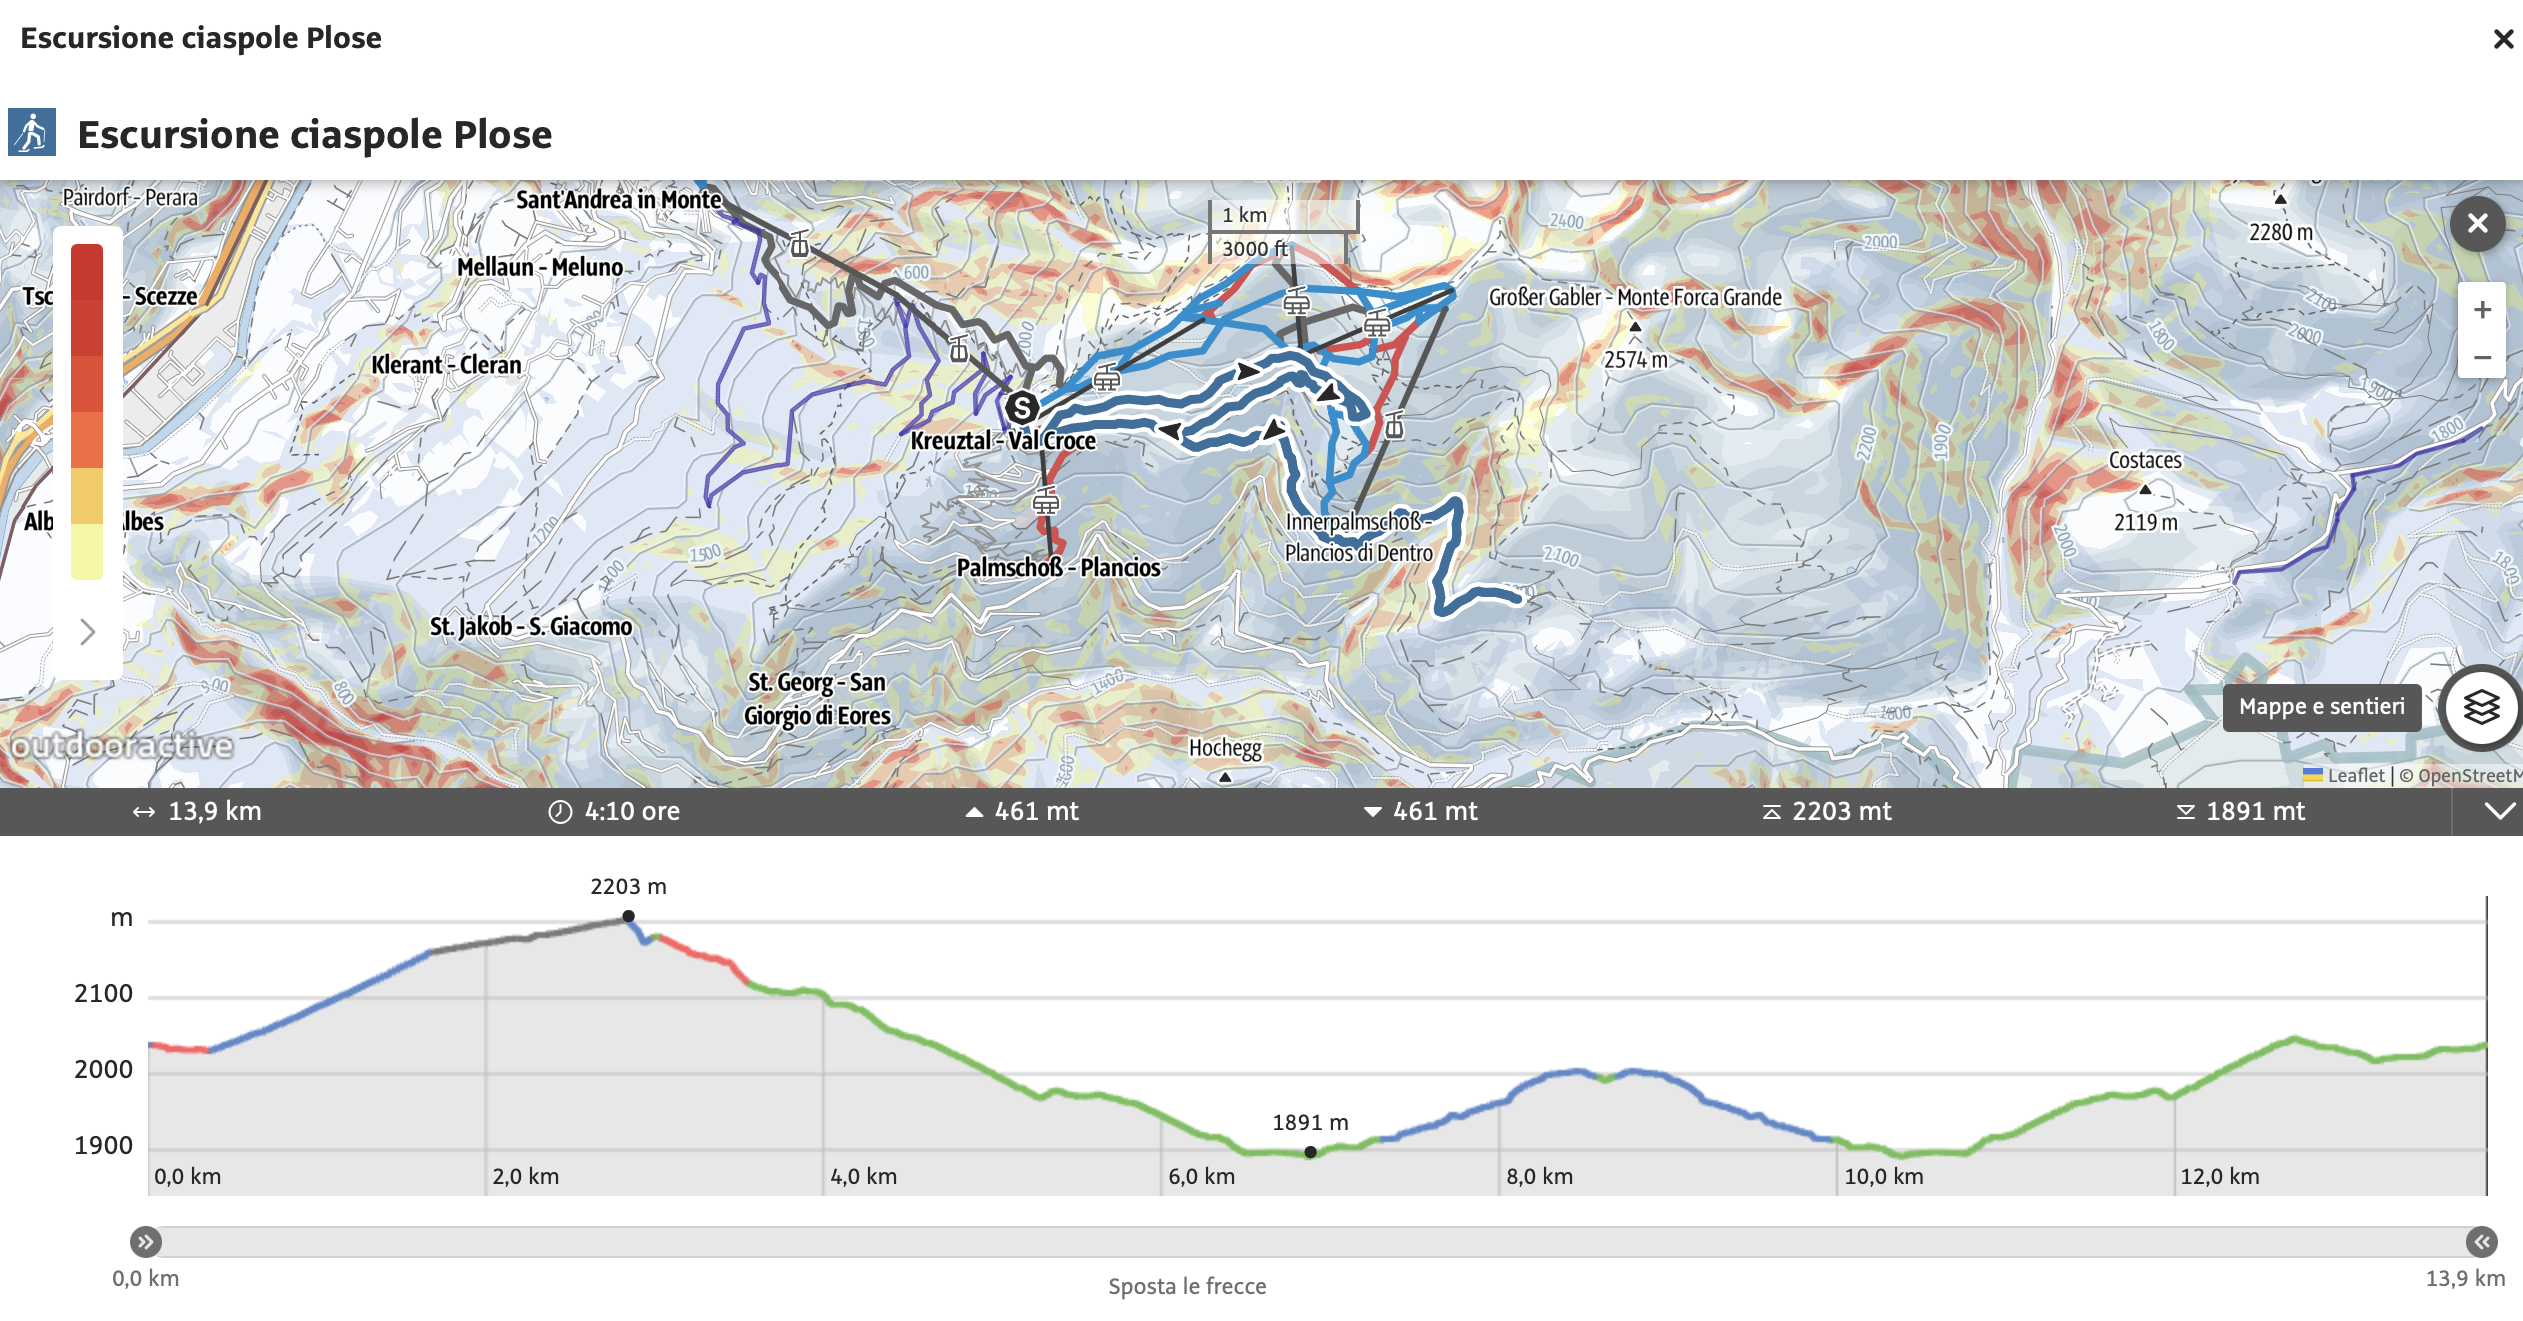The image size is (2523, 1321).
Task: Click the Kreuztal - Val Croce map label
Action: coord(1003,441)
